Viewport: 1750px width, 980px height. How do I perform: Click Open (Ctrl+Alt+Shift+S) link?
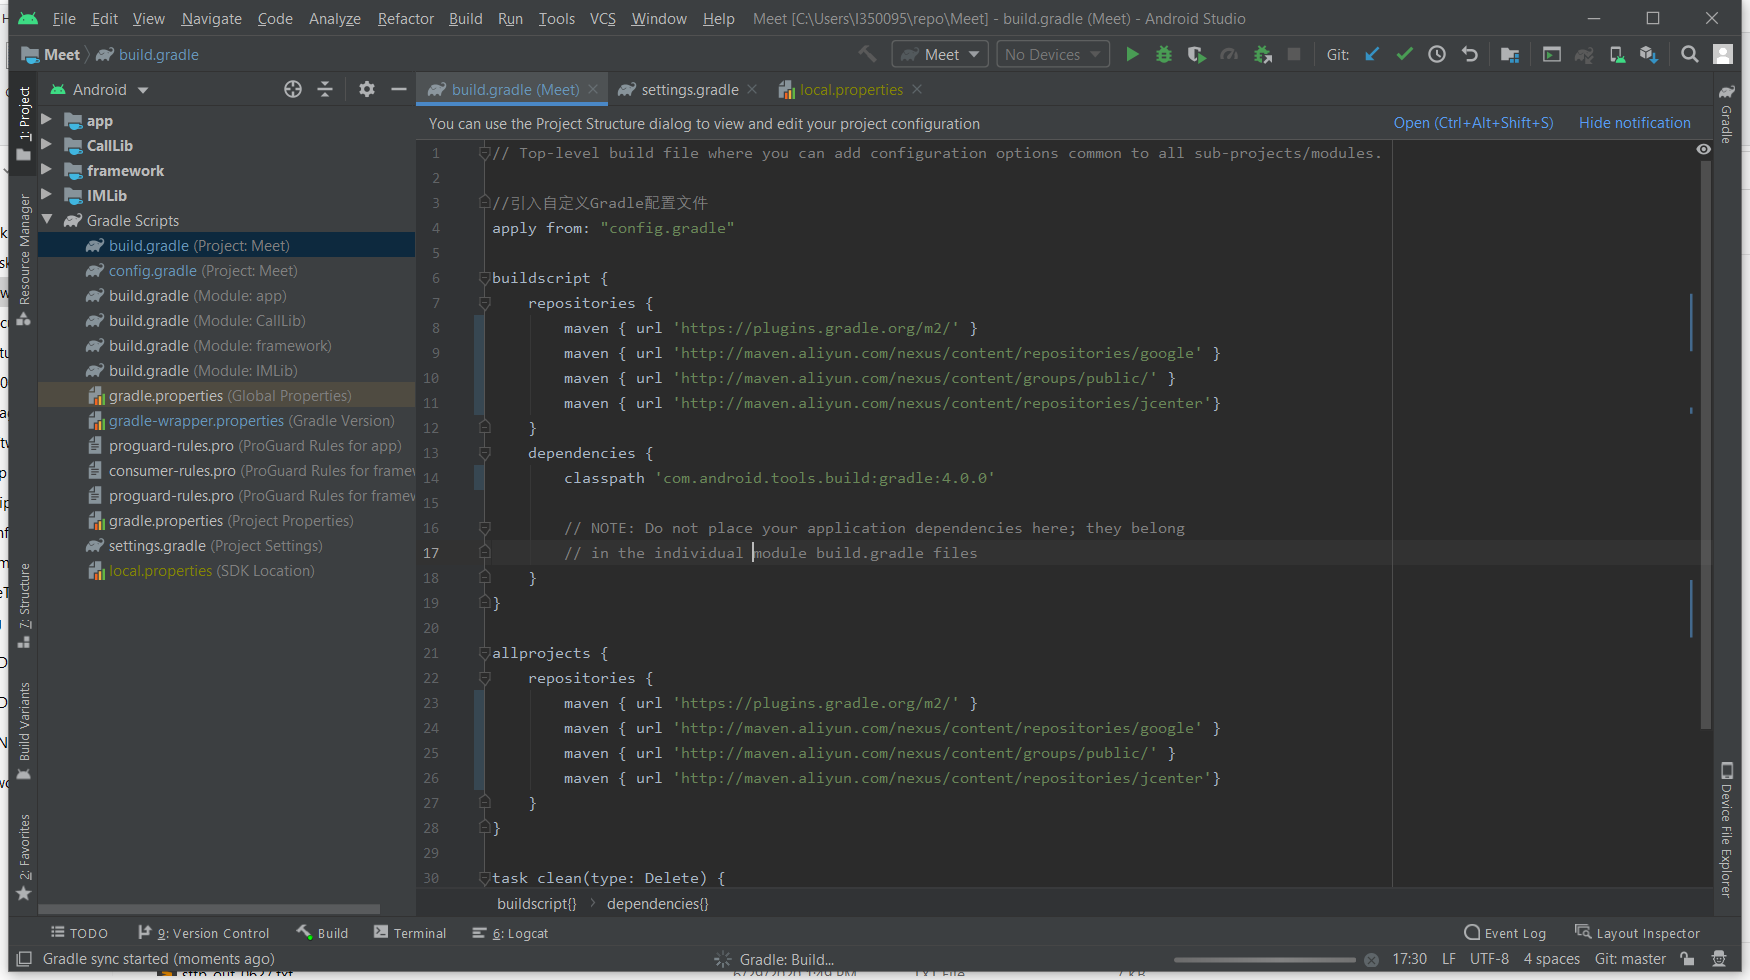point(1473,123)
